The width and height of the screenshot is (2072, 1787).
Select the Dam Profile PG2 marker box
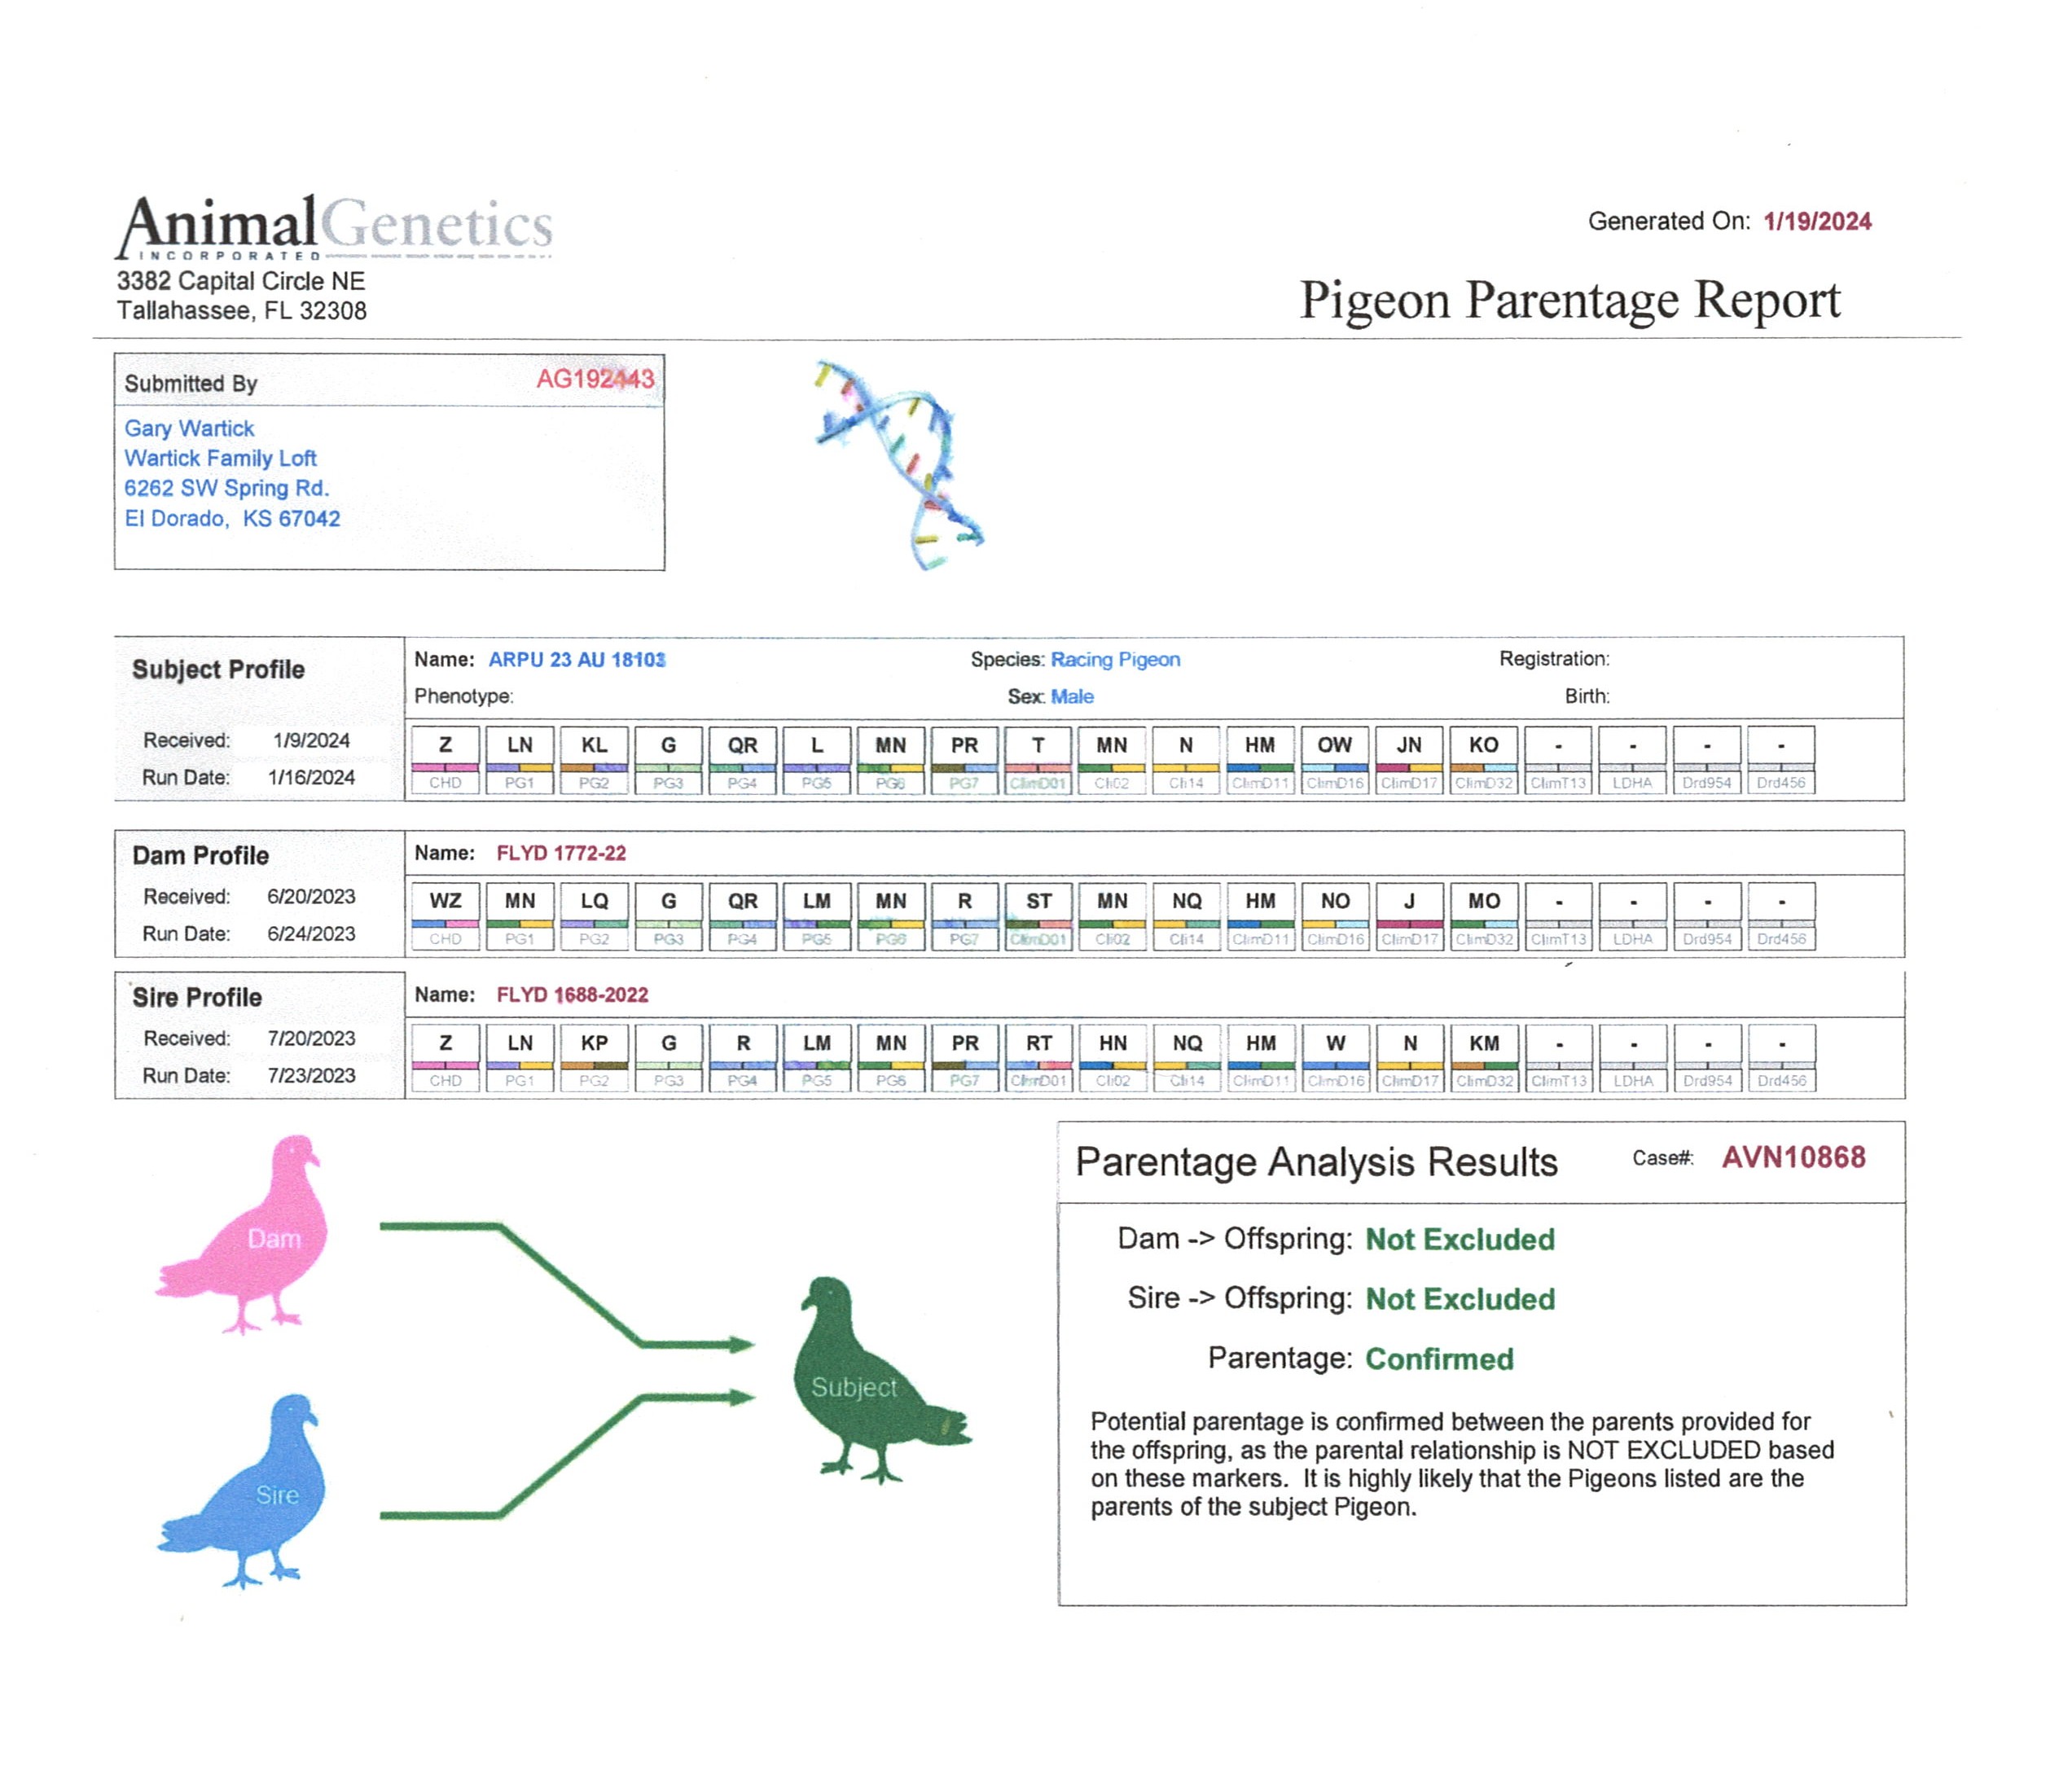[594, 916]
